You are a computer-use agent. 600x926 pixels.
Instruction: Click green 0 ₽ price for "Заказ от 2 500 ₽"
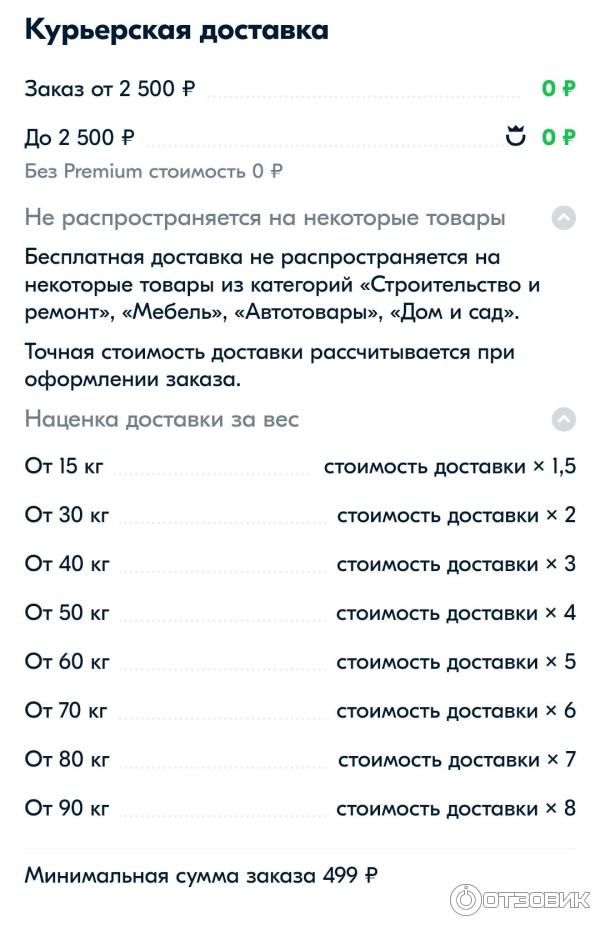(x=558, y=89)
